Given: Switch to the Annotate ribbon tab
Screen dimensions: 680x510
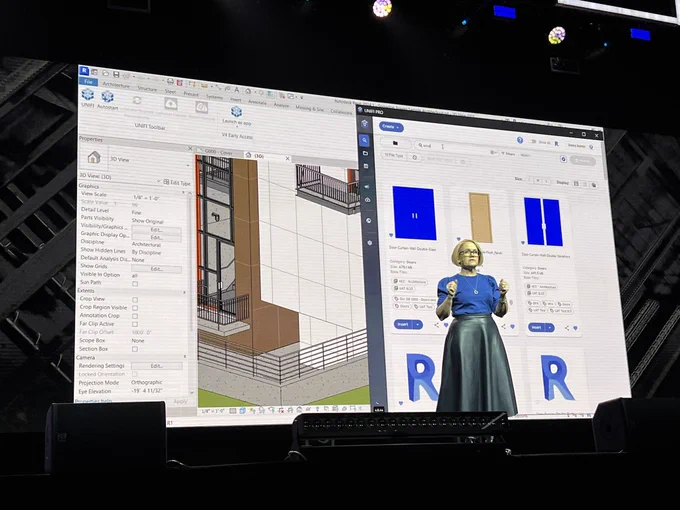Looking at the screenshot, I should [x=257, y=102].
